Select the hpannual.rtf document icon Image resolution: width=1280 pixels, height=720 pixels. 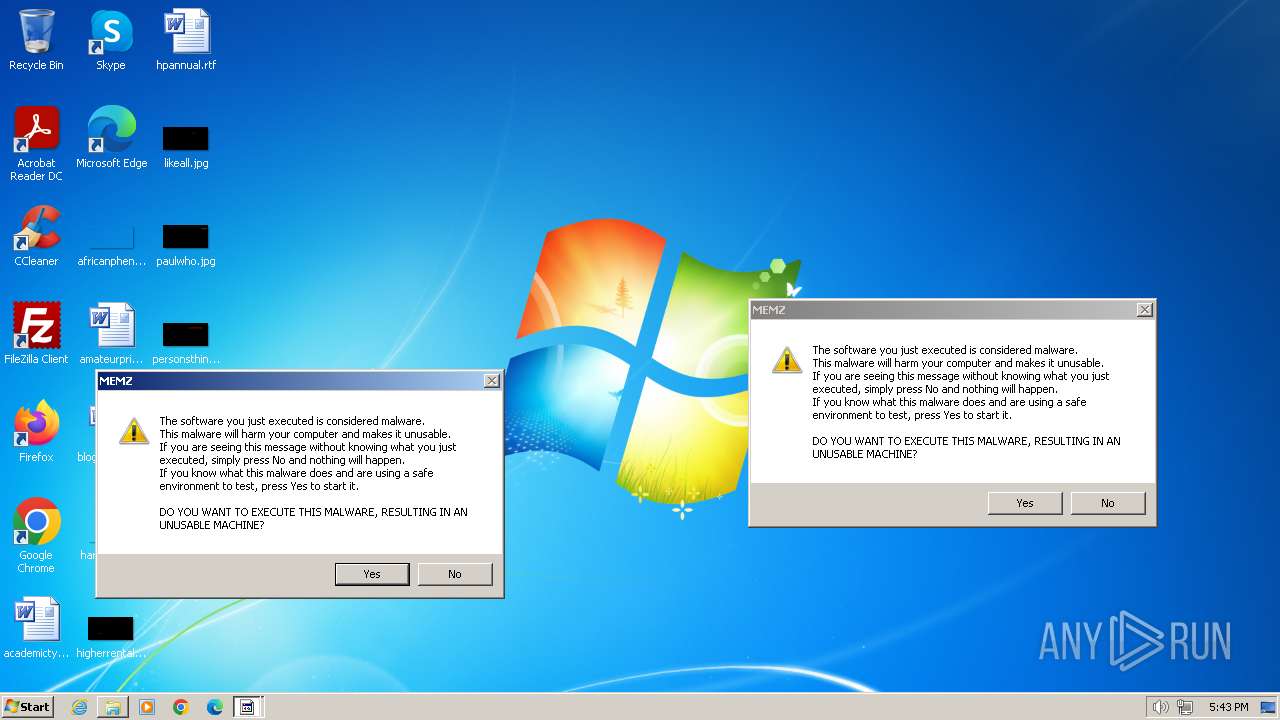pyautogui.click(x=186, y=40)
